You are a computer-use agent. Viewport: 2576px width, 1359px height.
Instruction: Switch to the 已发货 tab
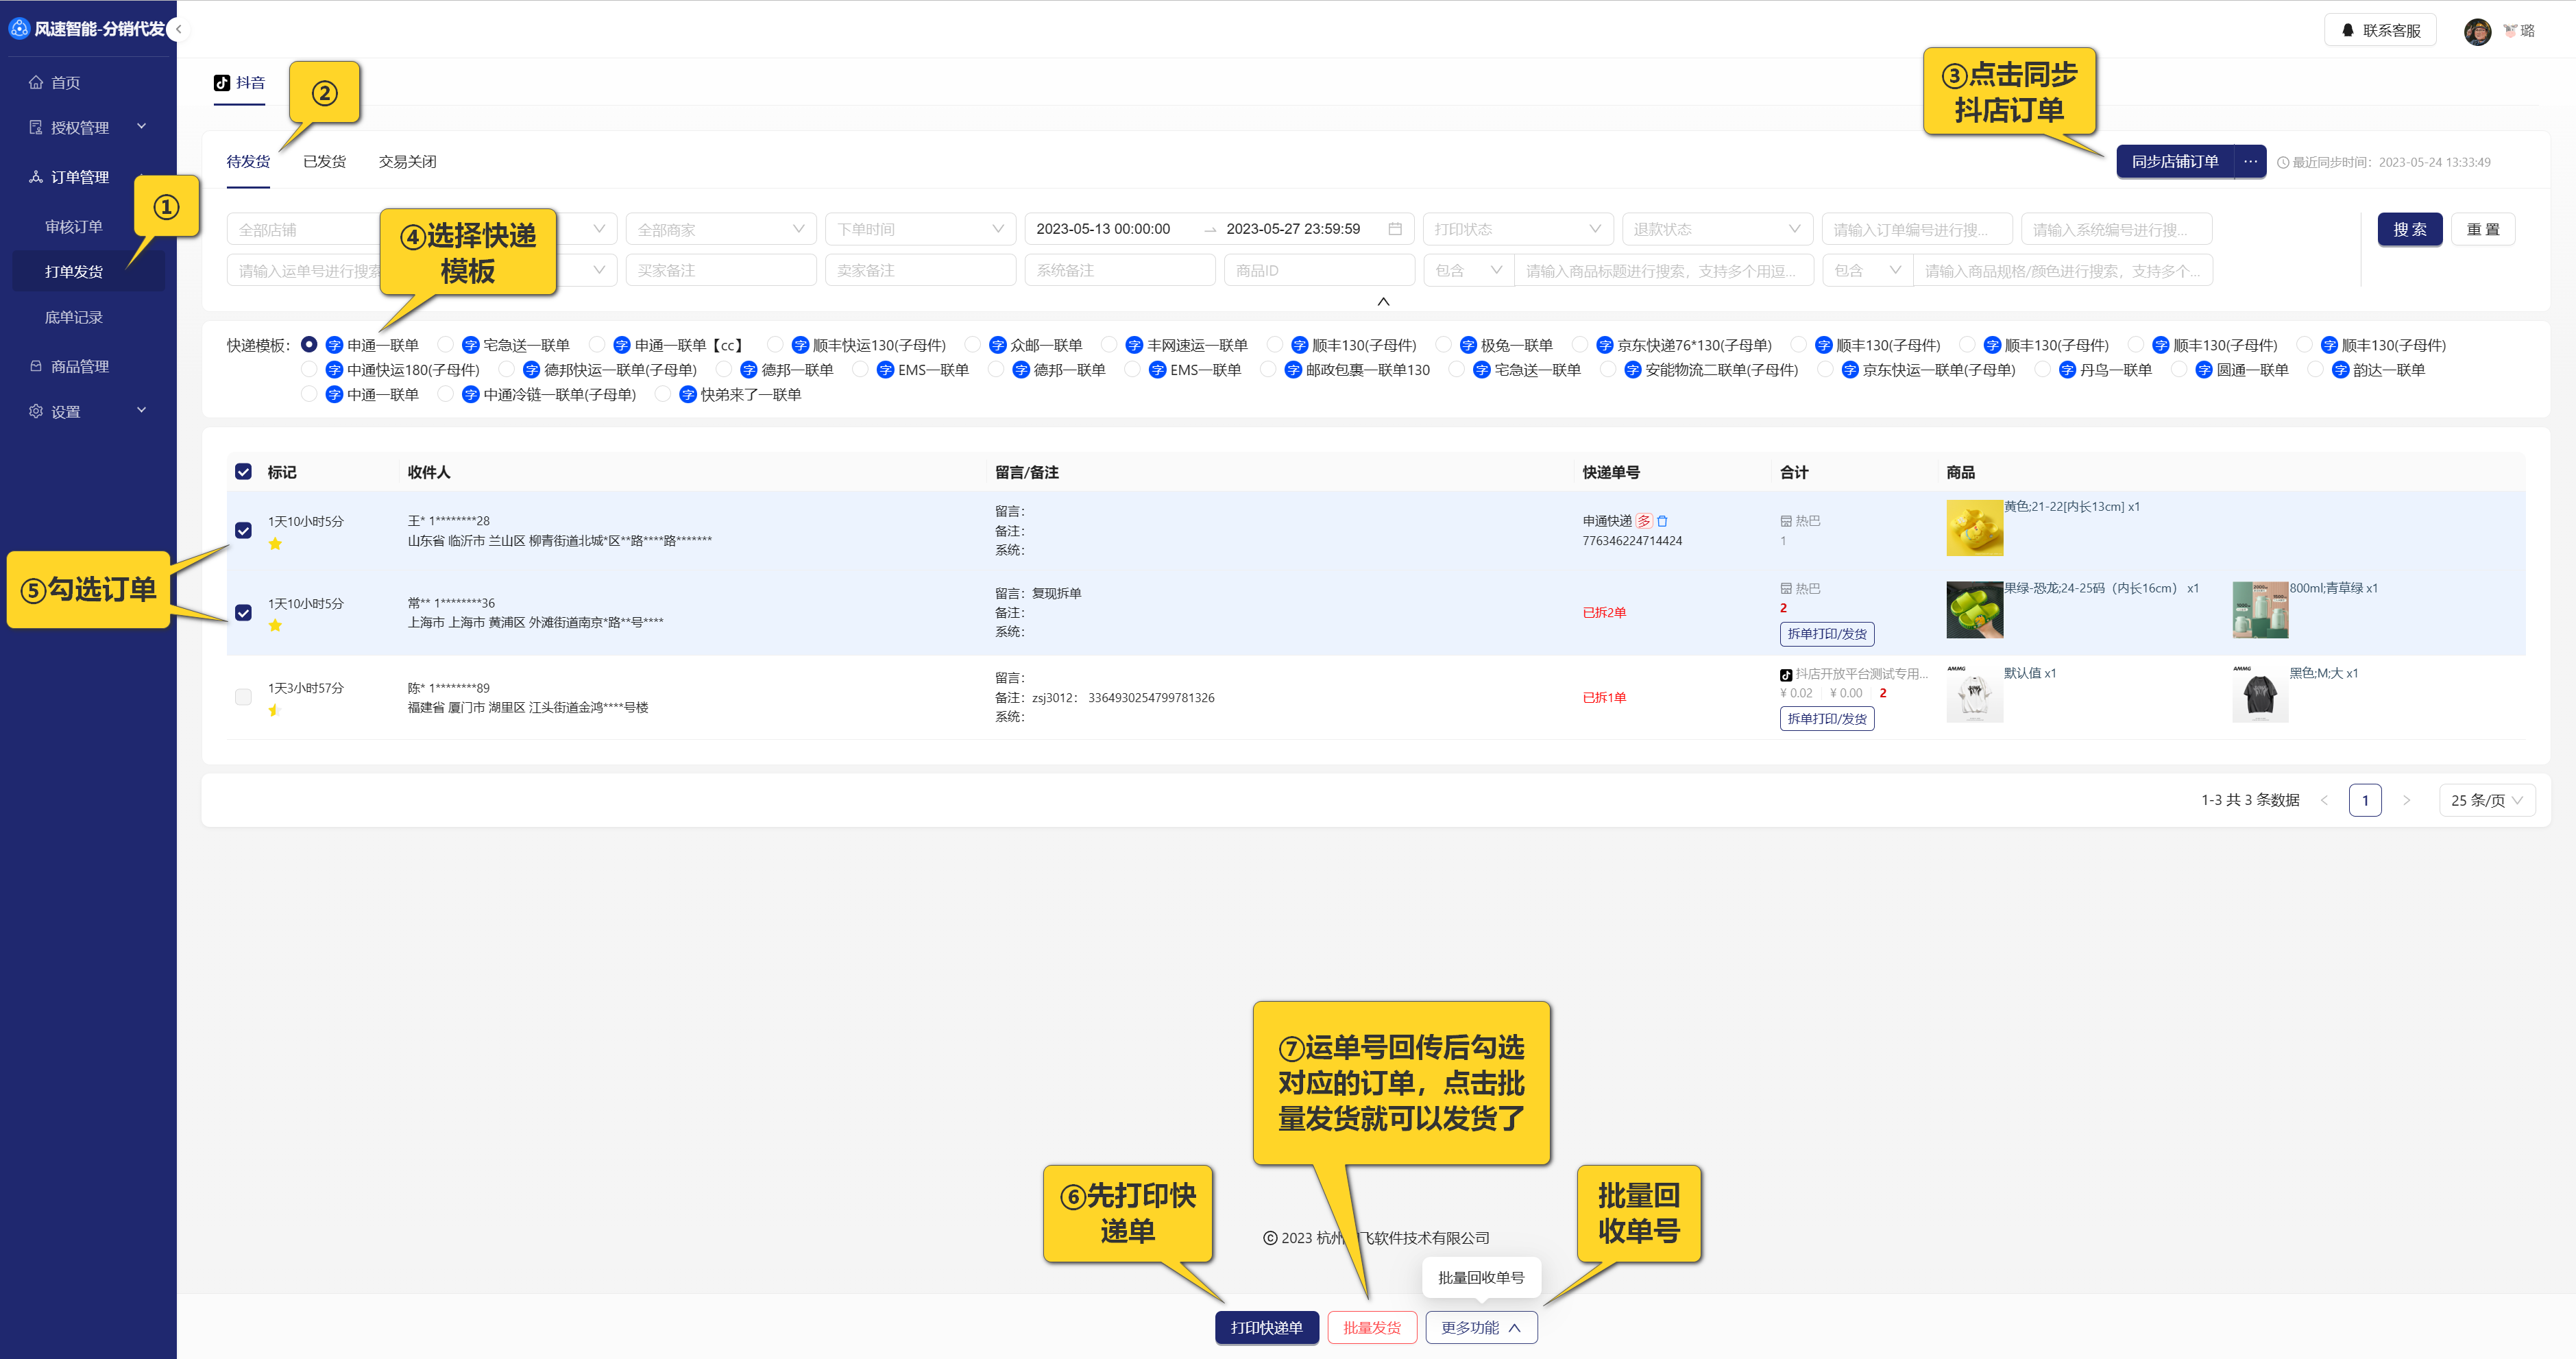[324, 161]
